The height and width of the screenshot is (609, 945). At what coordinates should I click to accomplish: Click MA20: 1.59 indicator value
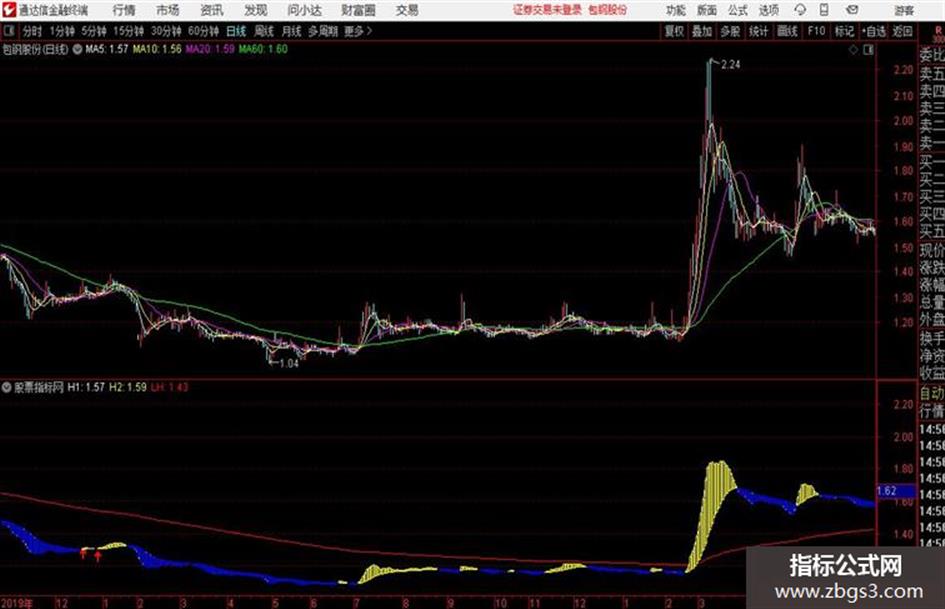[210, 49]
